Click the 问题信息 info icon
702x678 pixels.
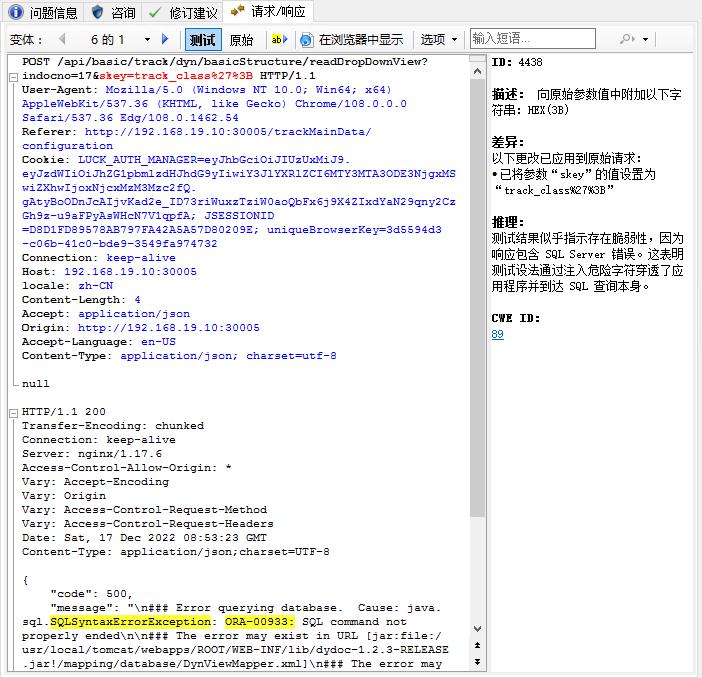tap(16, 12)
